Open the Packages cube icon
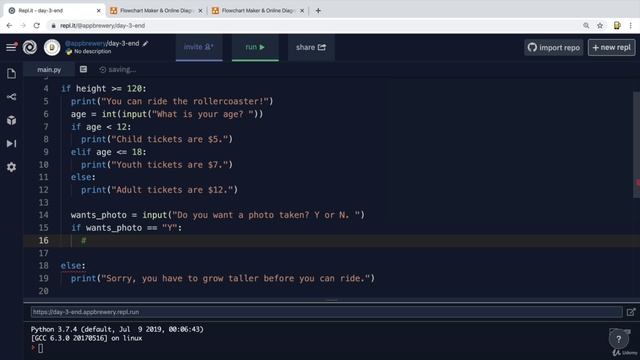Viewport: 640px width, 360px height. click(11, 120)
